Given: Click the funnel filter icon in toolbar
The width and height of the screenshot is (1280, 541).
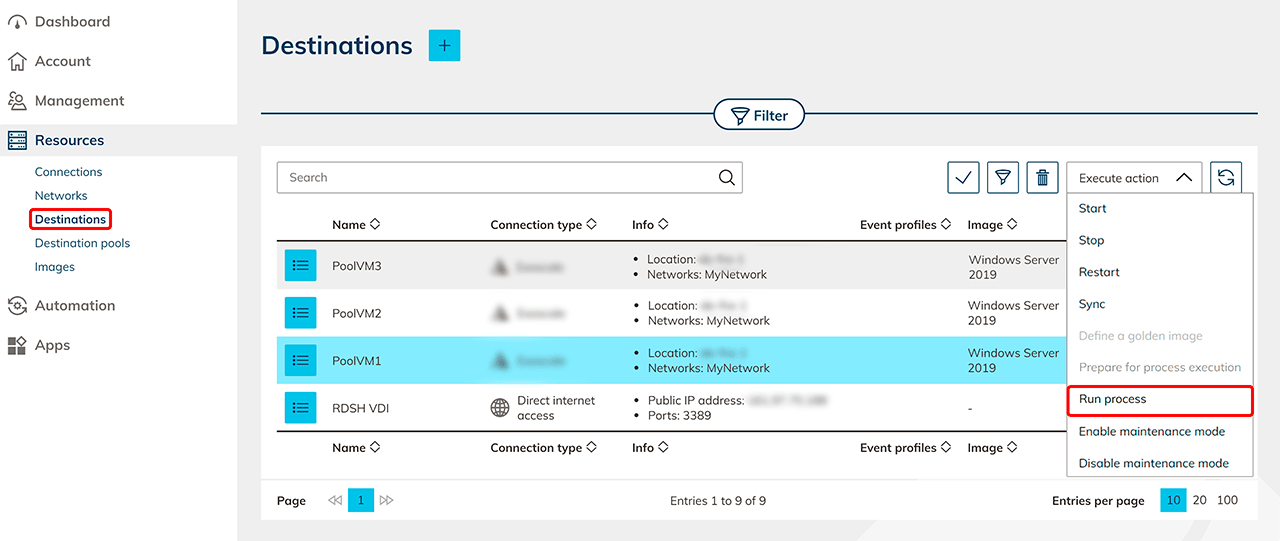Looking at the screenshot, I should pos(1002,178).
